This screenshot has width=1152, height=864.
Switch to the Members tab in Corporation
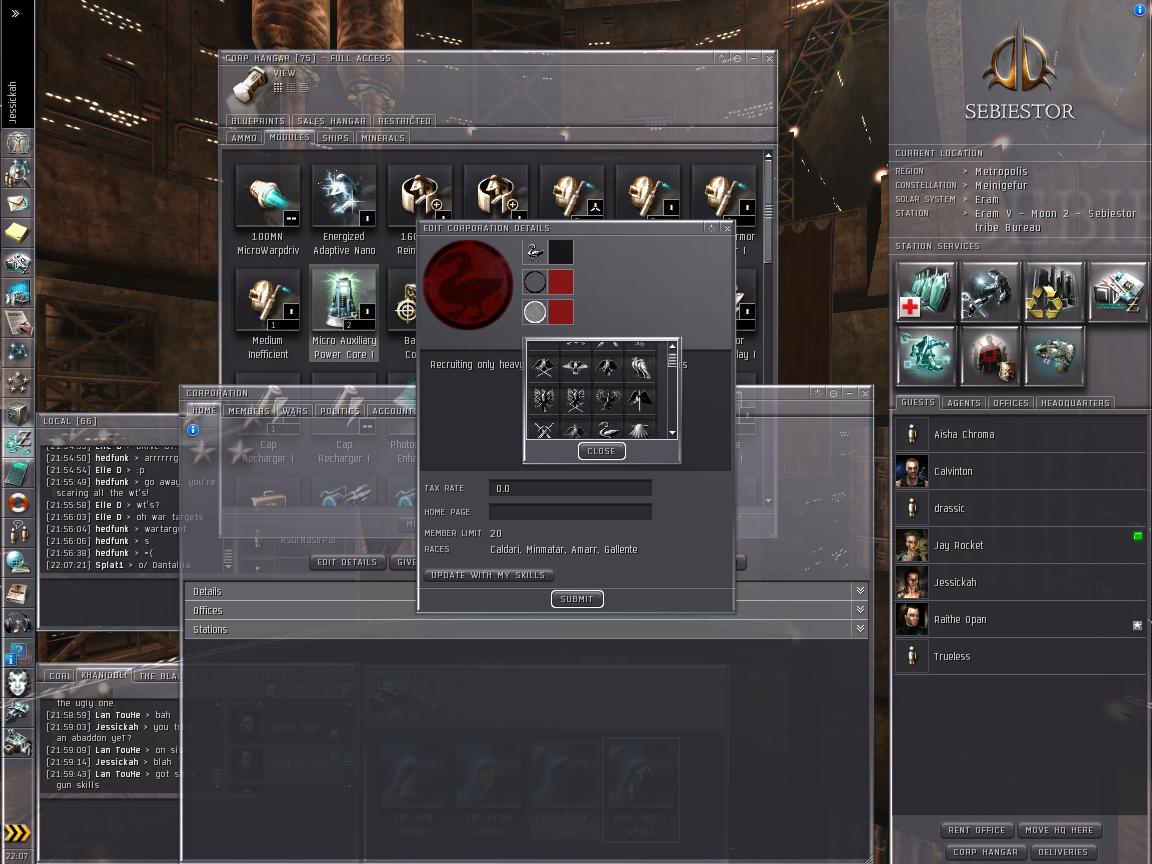[x=249, y=411]
